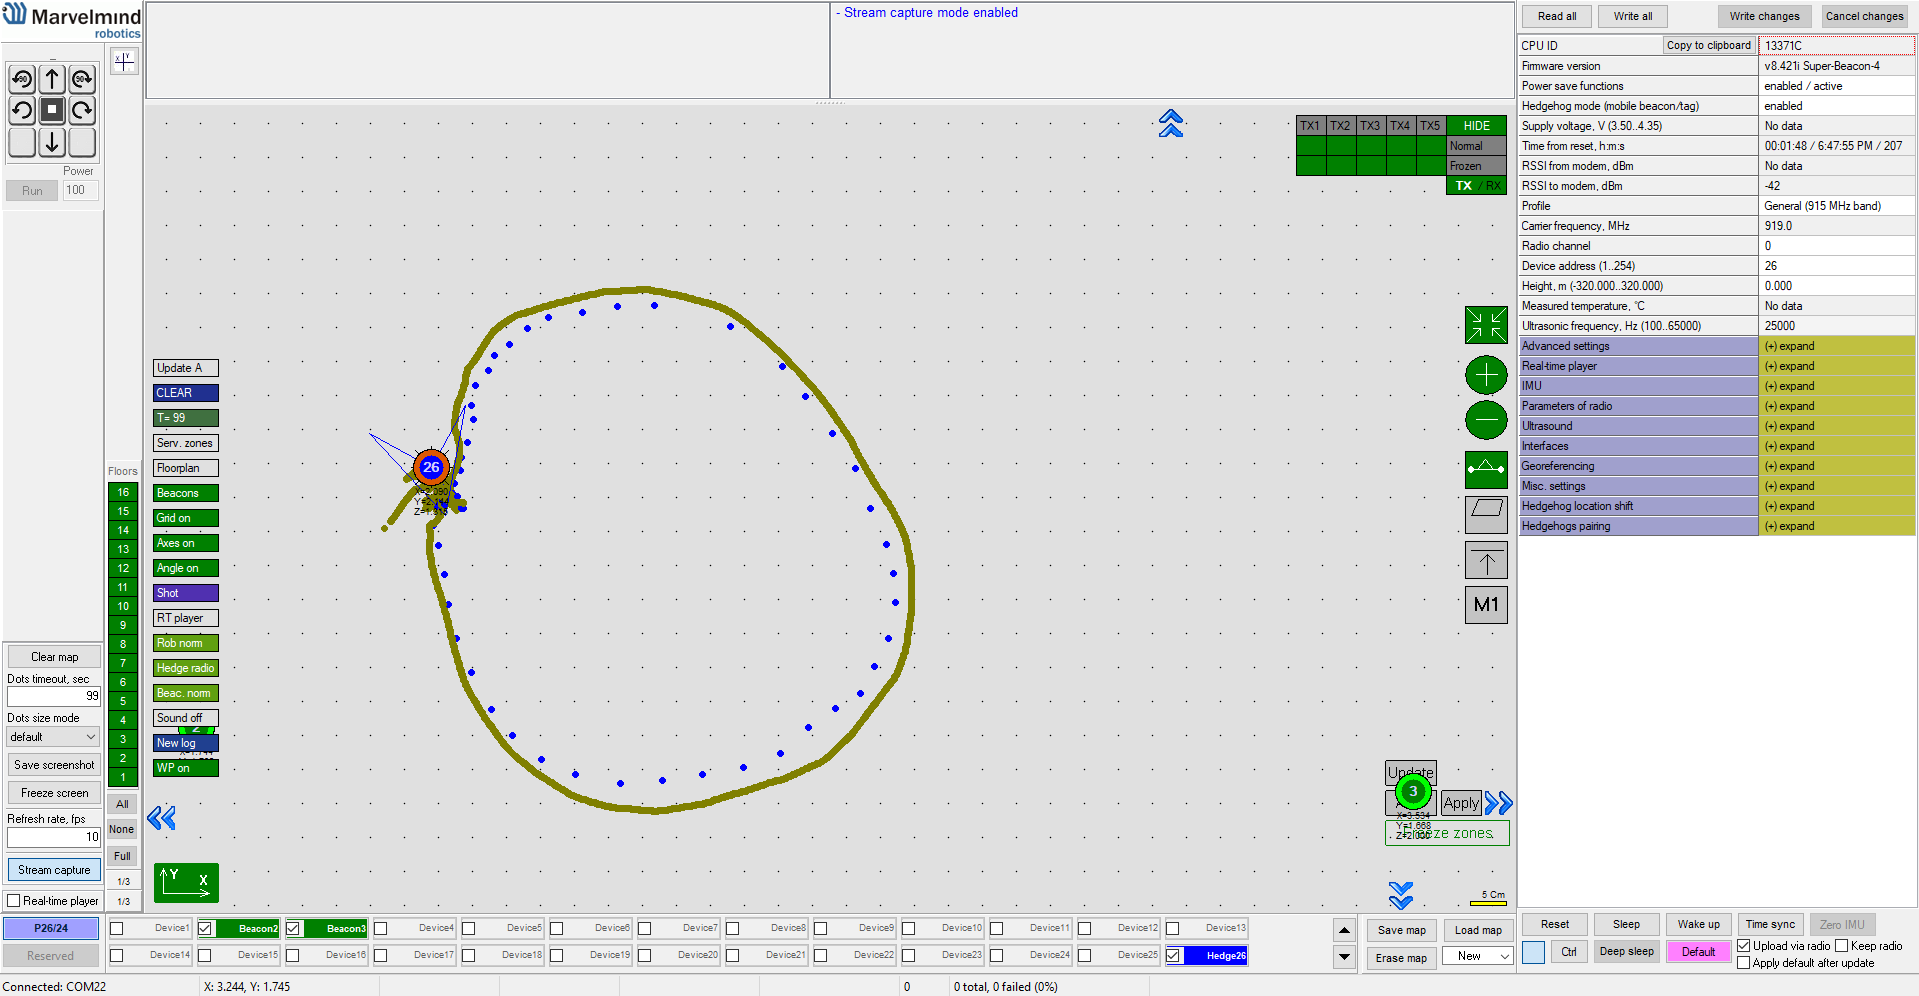Click the double left chevron icon
The width and height of the screenshot is (1919, 996).
(x=161, y=818)
